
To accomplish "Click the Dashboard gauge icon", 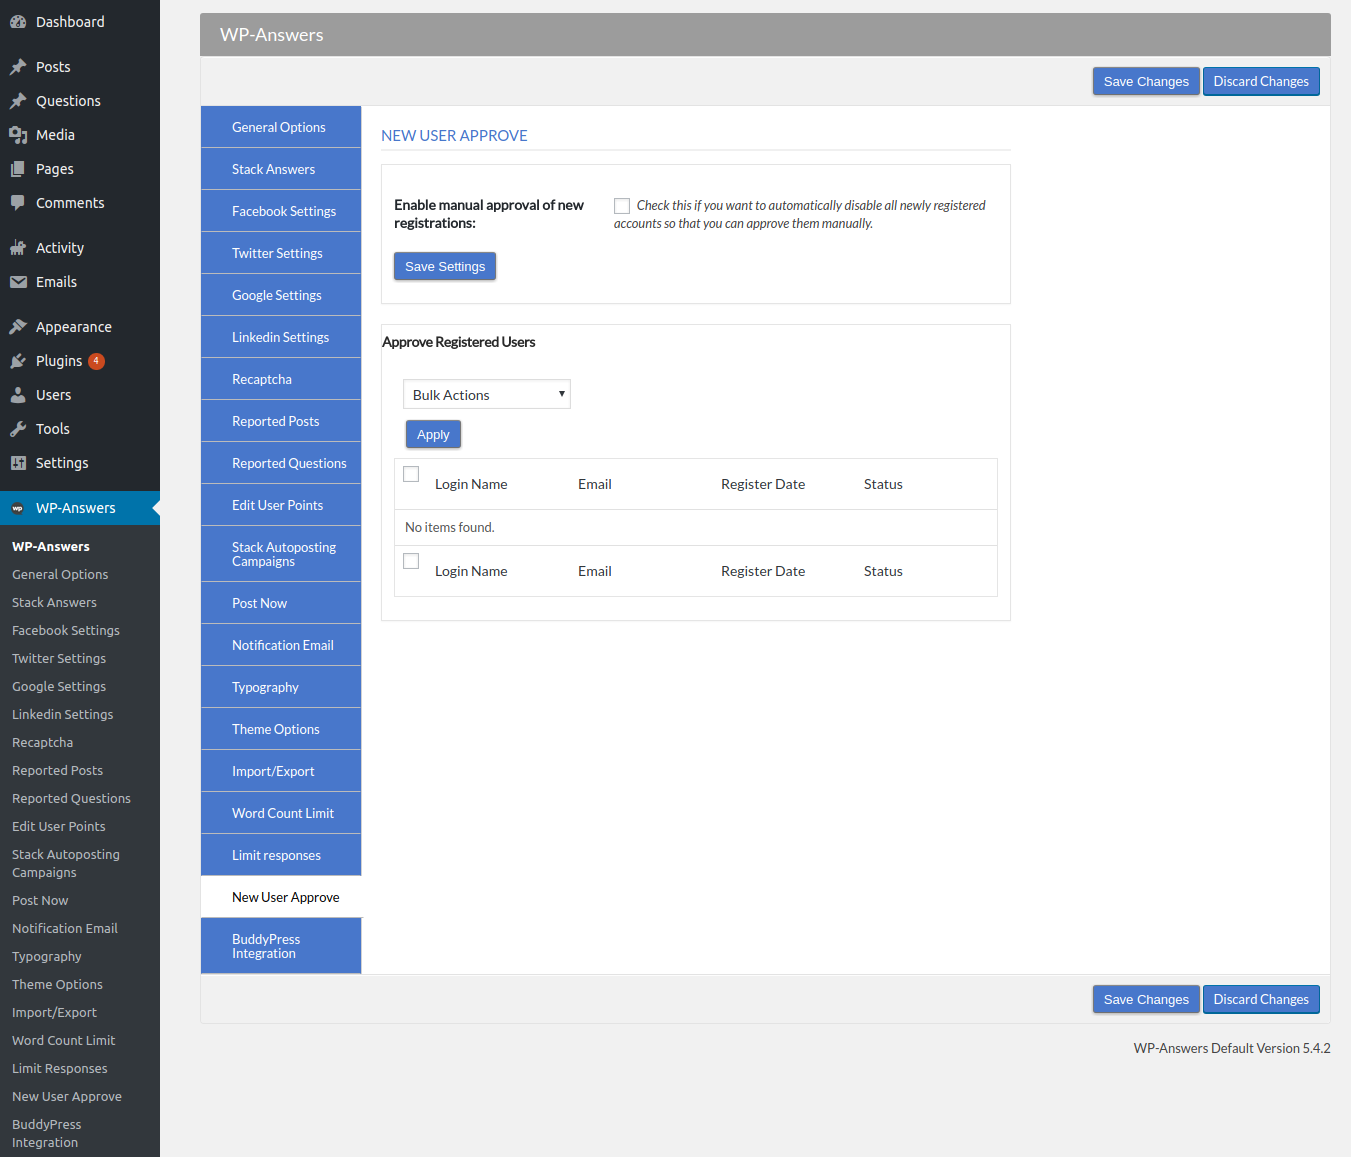I will [18, 22].
